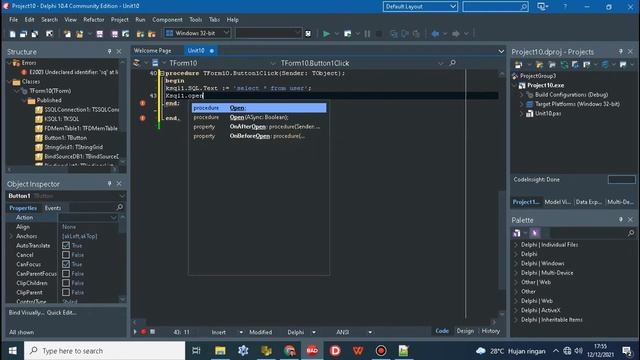Click the Add File to Project icon
Screen dimensions: 640x360
(x=140, y=34)
